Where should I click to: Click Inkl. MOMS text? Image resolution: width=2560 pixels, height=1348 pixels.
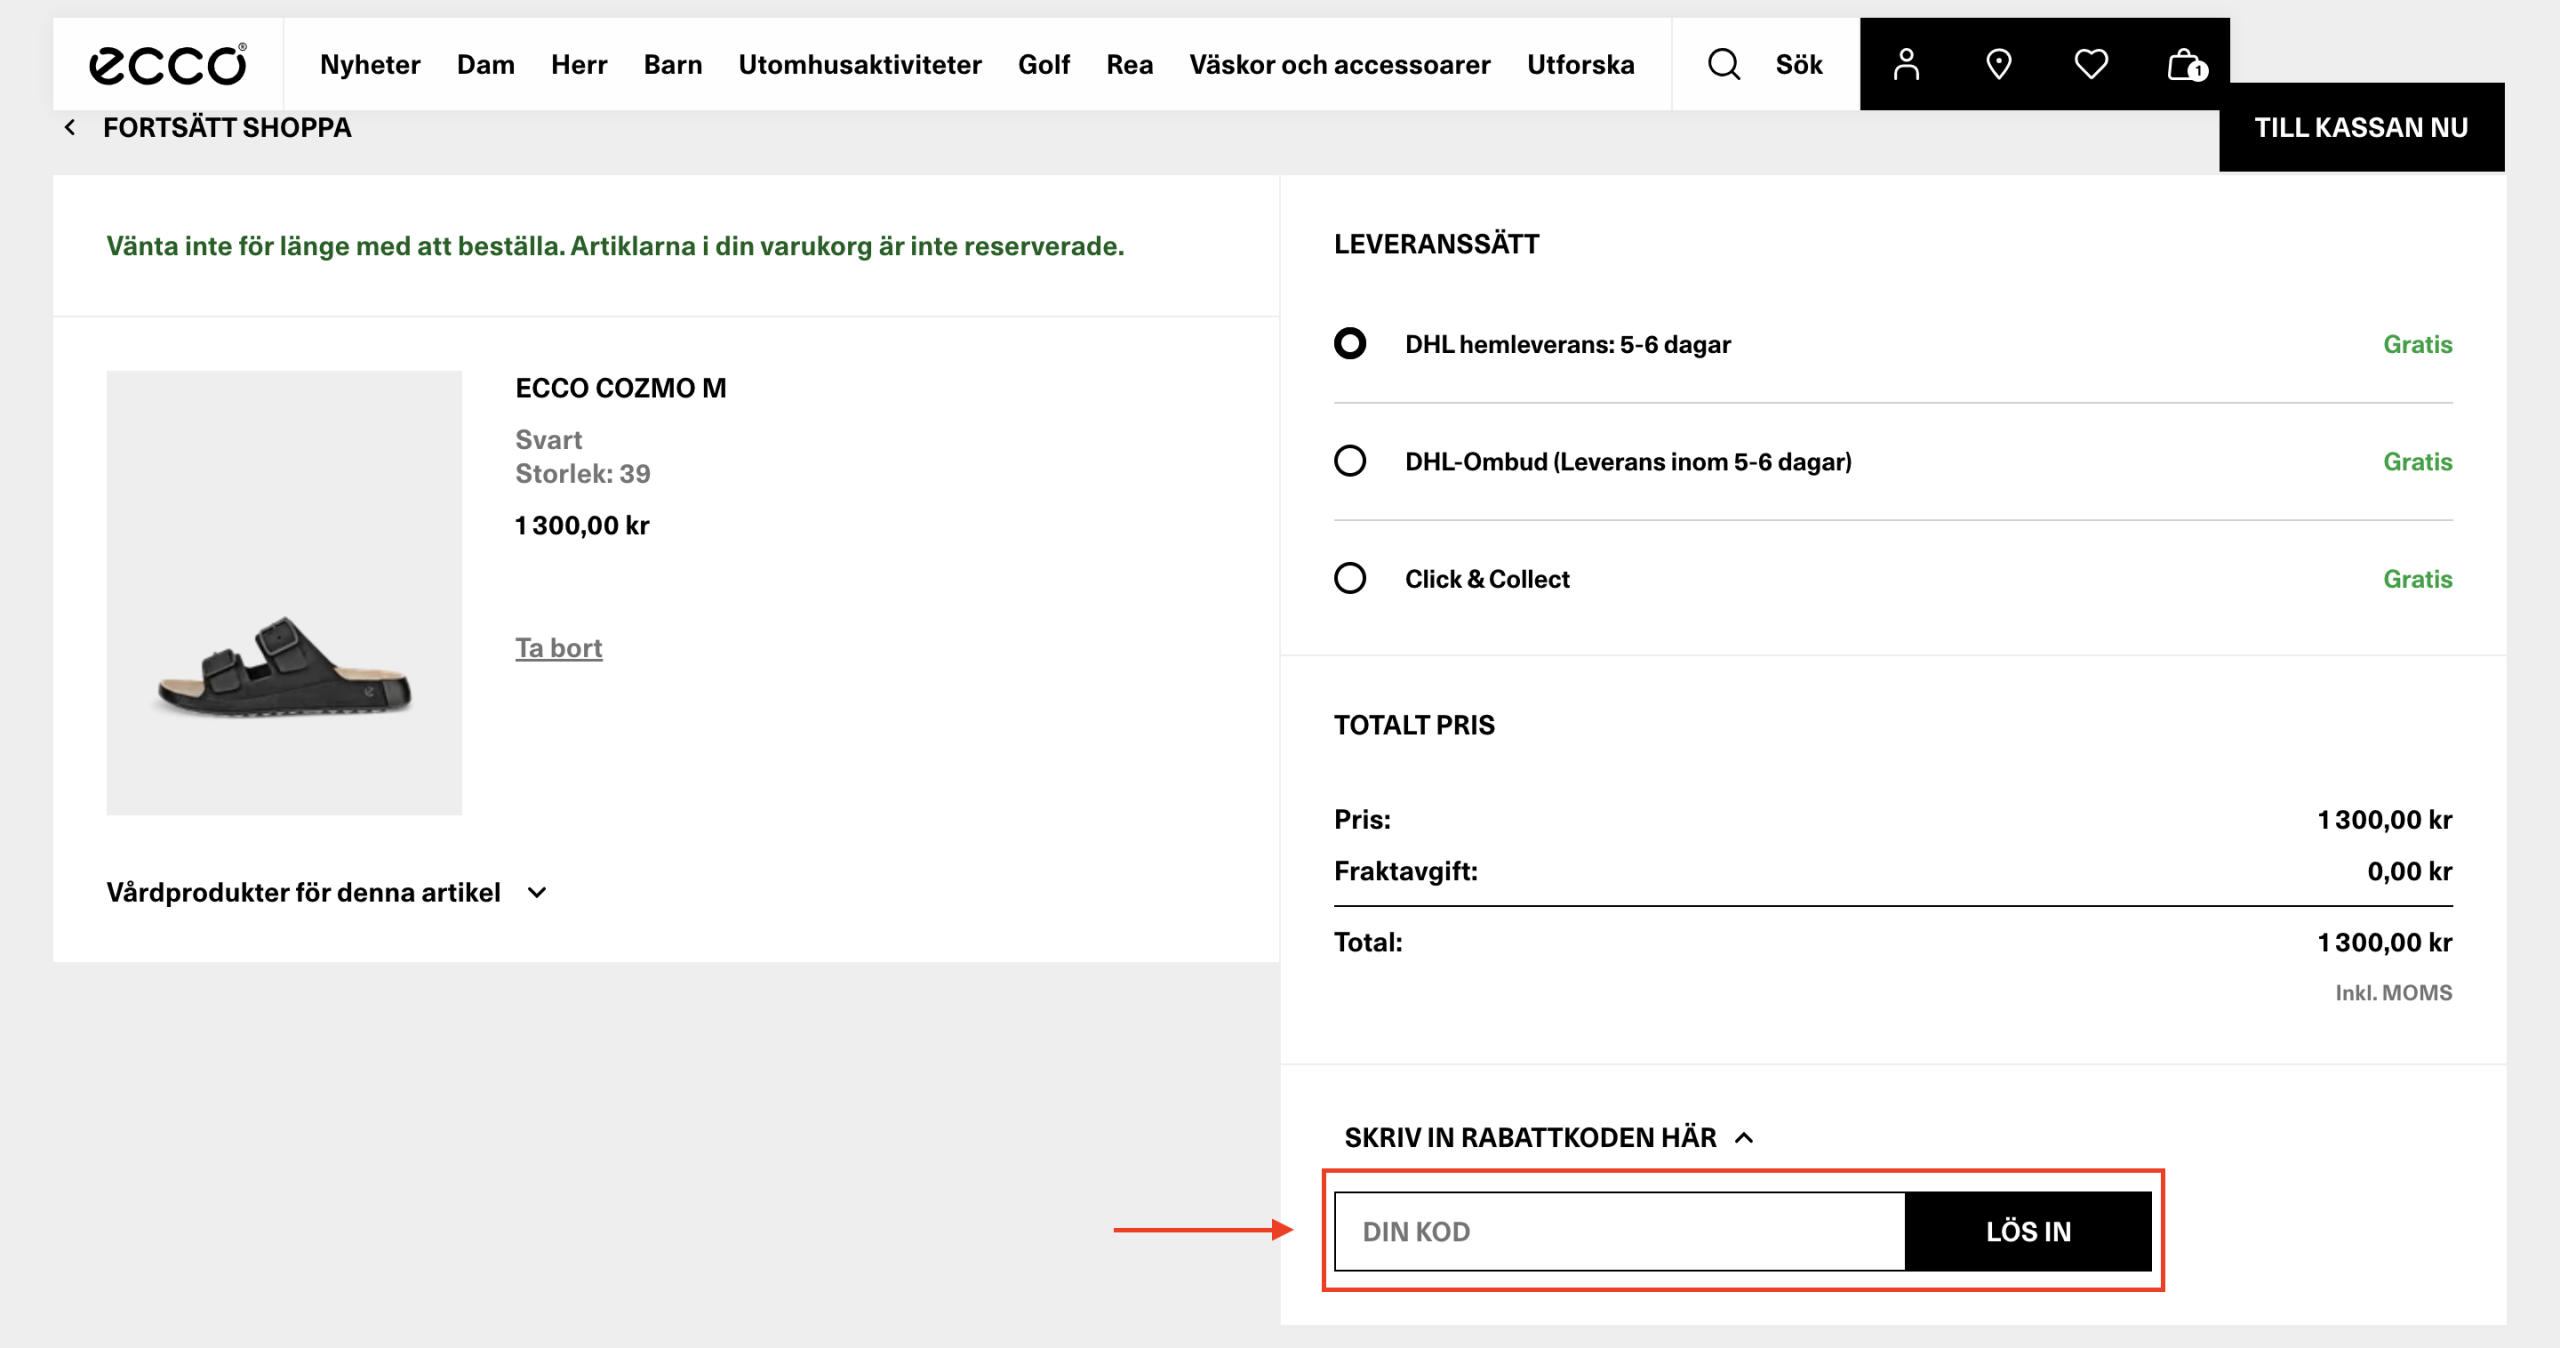(x=2393, y=992)
